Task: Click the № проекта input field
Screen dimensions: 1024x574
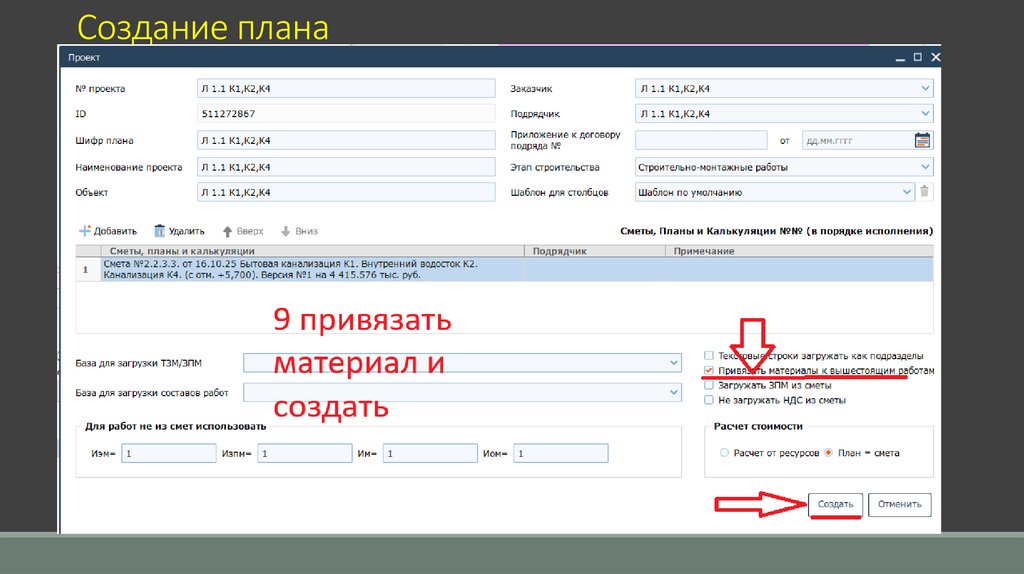Action: click(346, 88)
